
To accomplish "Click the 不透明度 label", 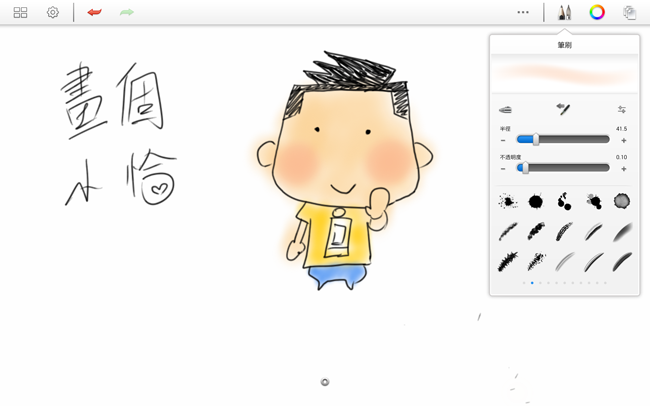I will tap(510, 157).
